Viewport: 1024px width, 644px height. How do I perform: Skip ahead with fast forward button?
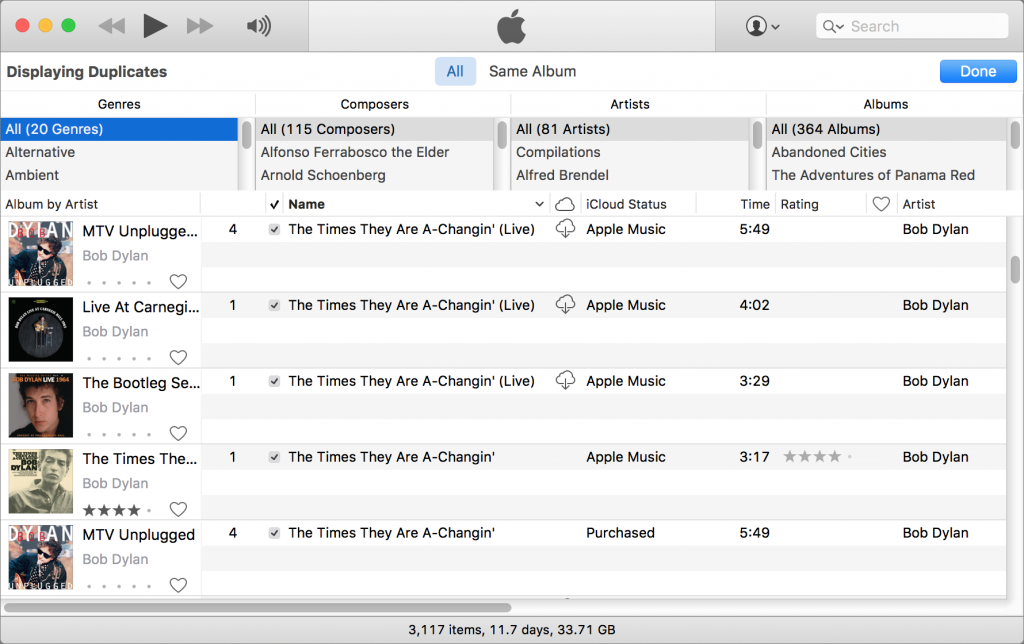coord(200,26)
